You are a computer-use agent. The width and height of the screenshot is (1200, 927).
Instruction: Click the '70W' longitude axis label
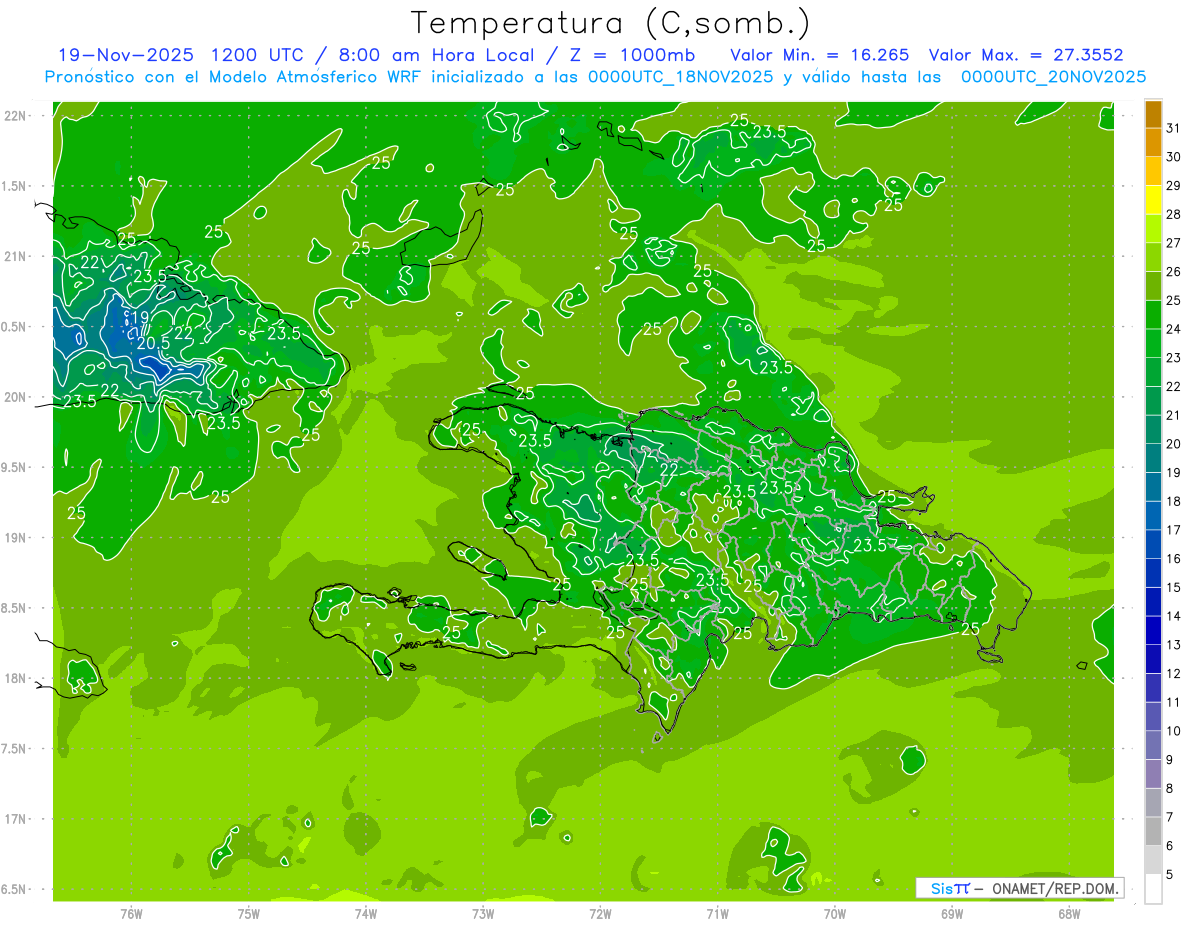point(834,914)
